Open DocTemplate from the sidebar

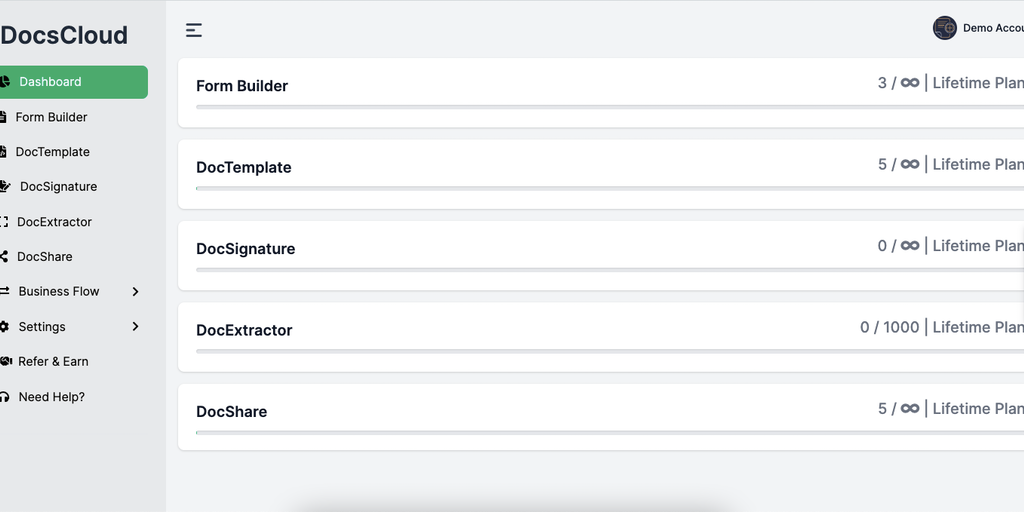coord(52,152)
